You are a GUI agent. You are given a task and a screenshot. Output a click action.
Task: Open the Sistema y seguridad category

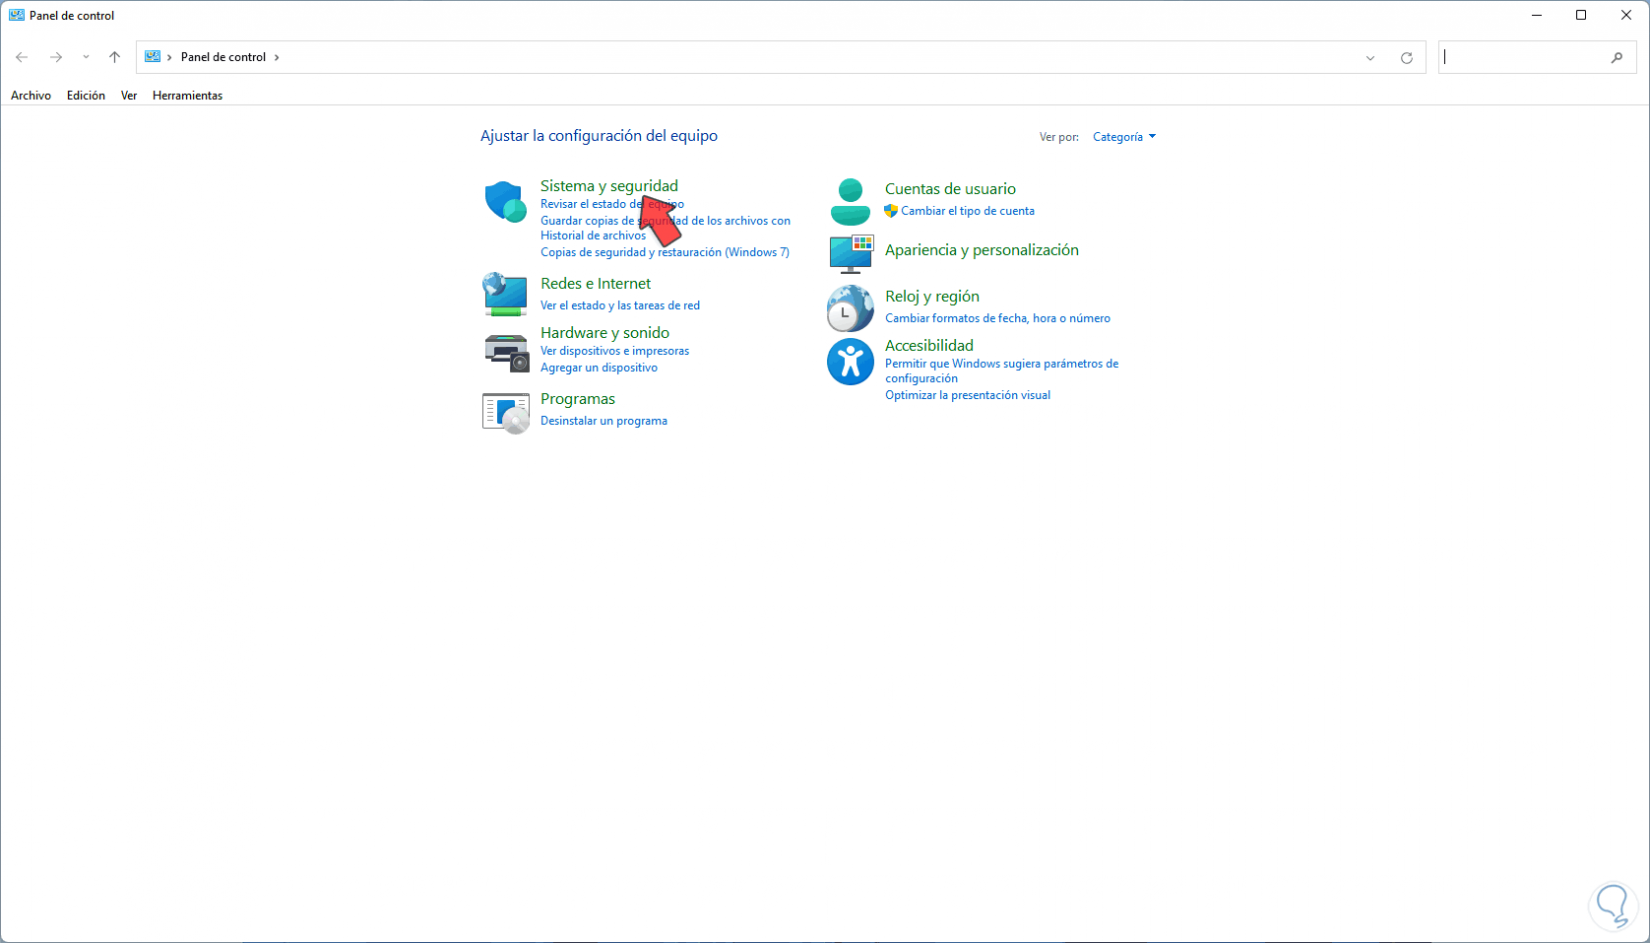point(609,186)
